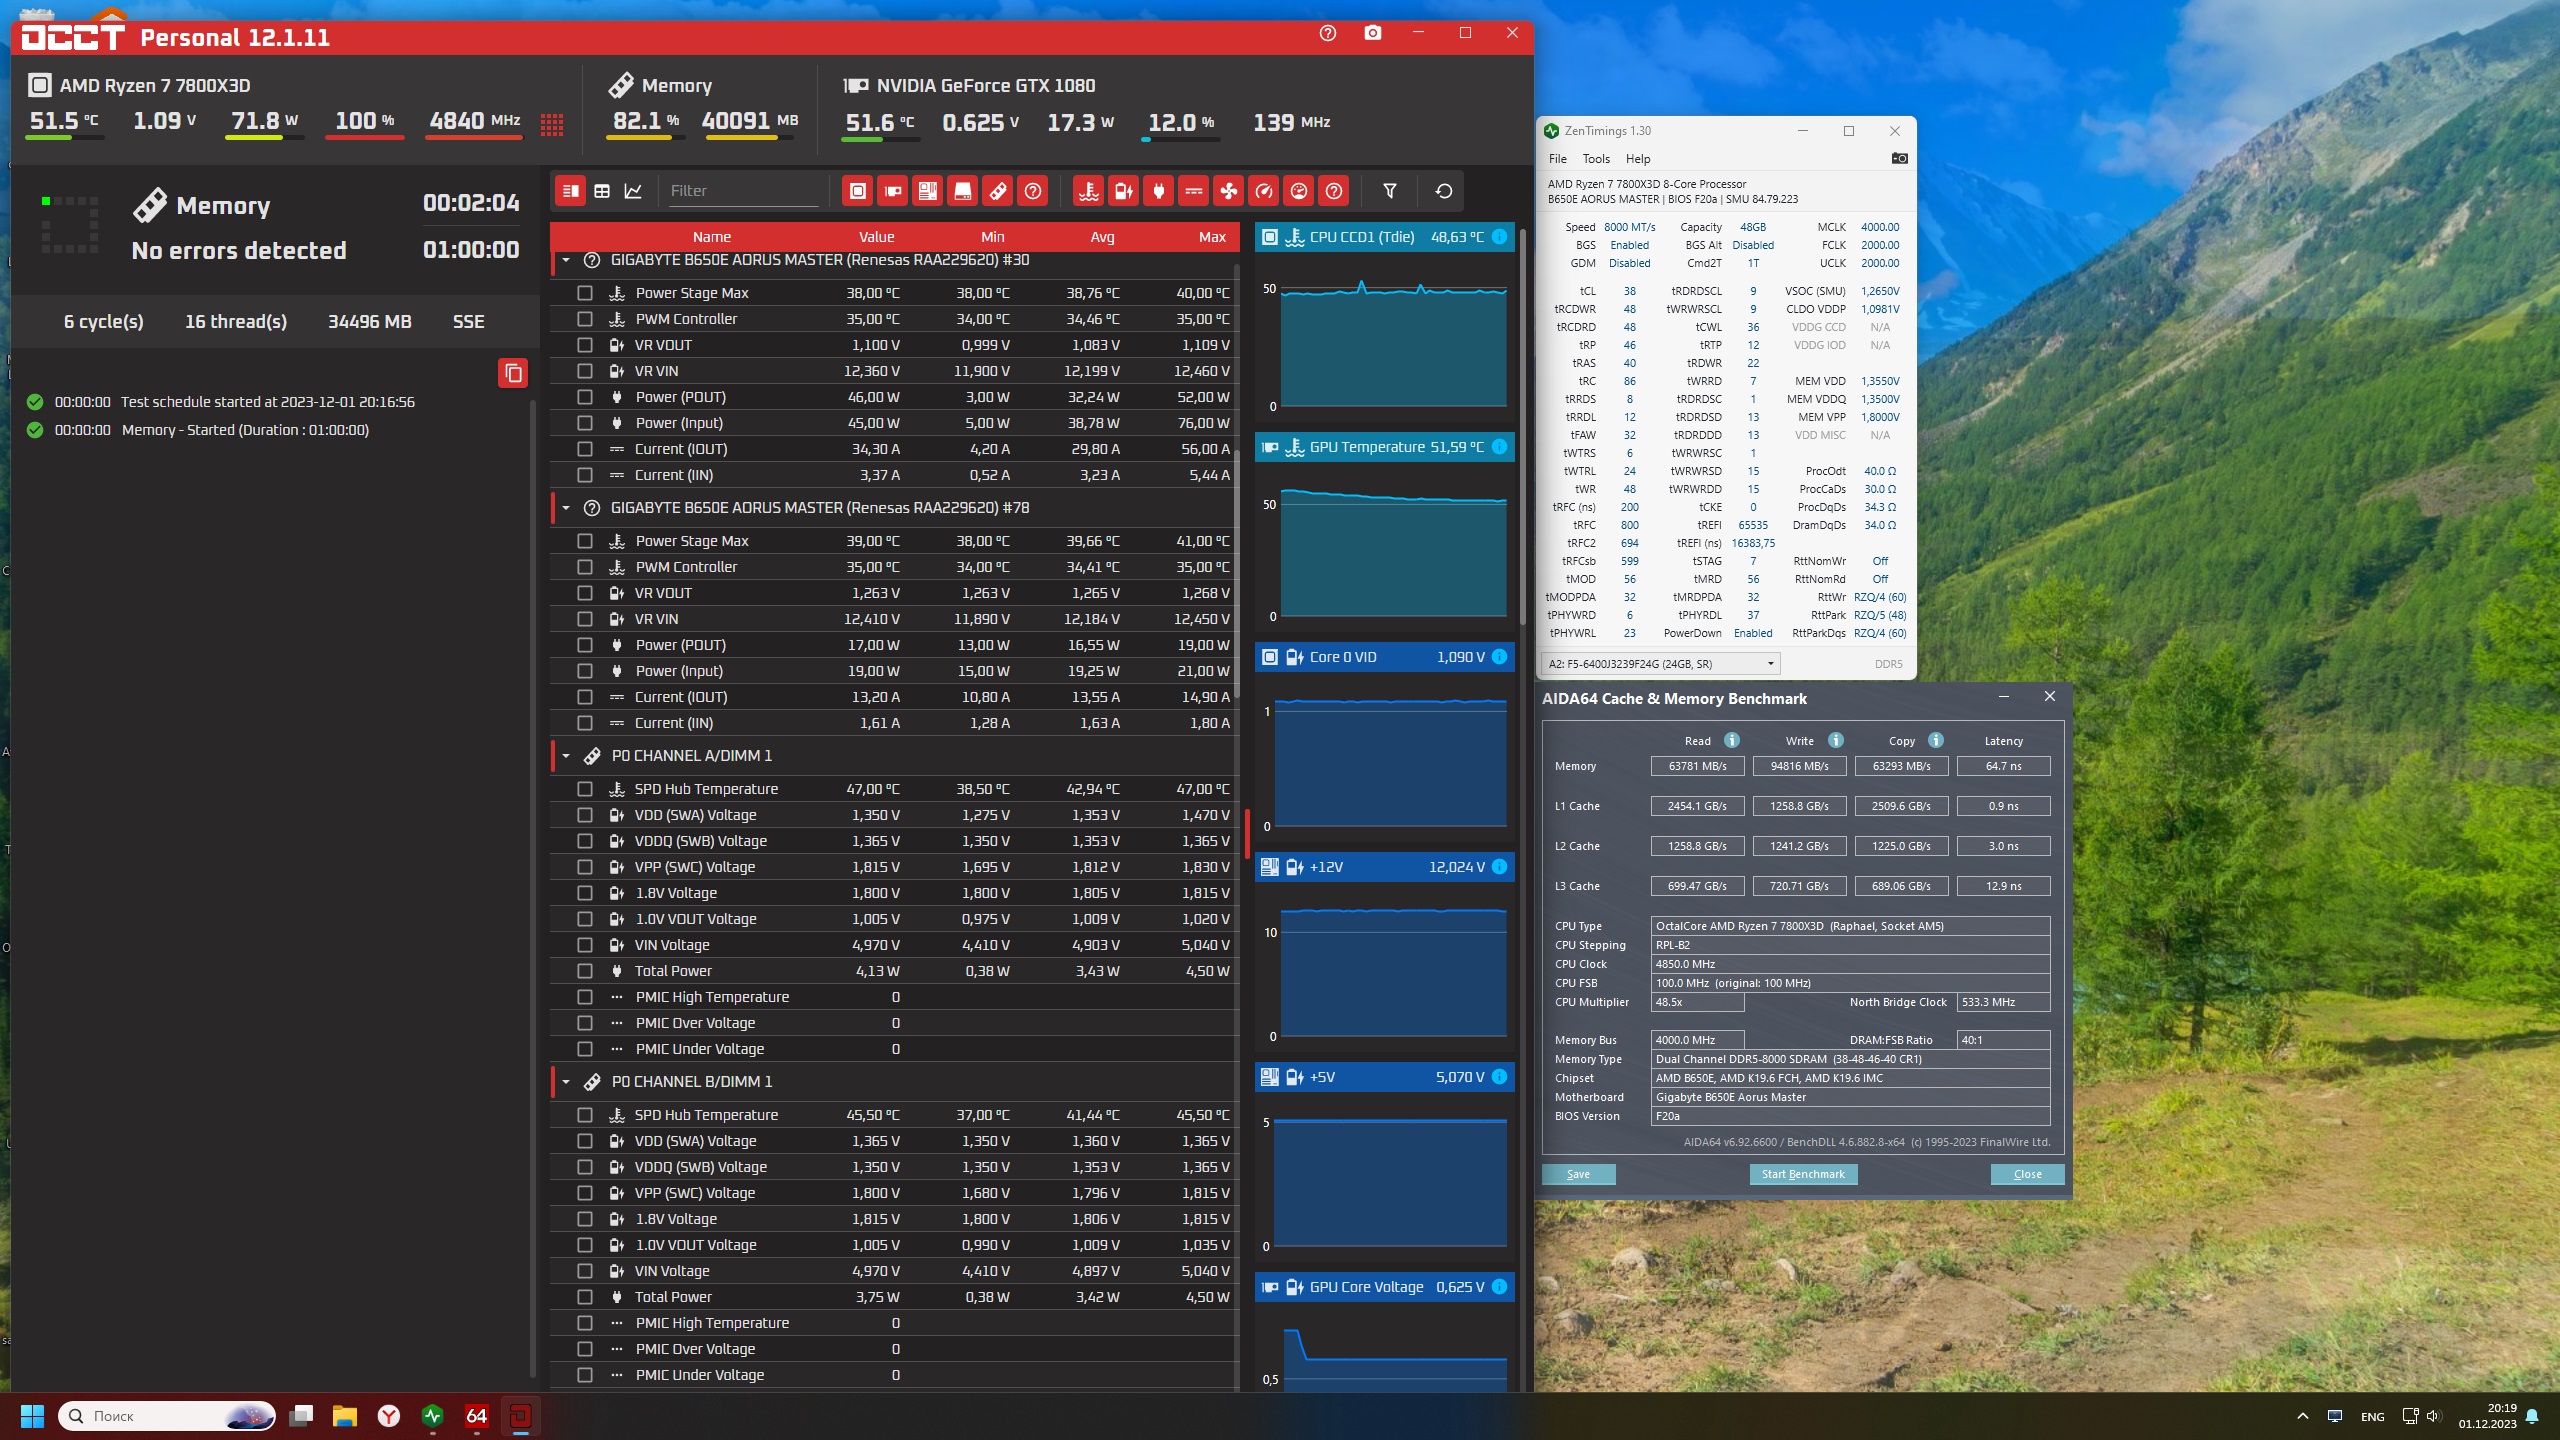Image resolution: width=2560 pixels, height=1440 pixels.
Task: Click the AIDA64 Save button
Action: click(1578, 1174)
